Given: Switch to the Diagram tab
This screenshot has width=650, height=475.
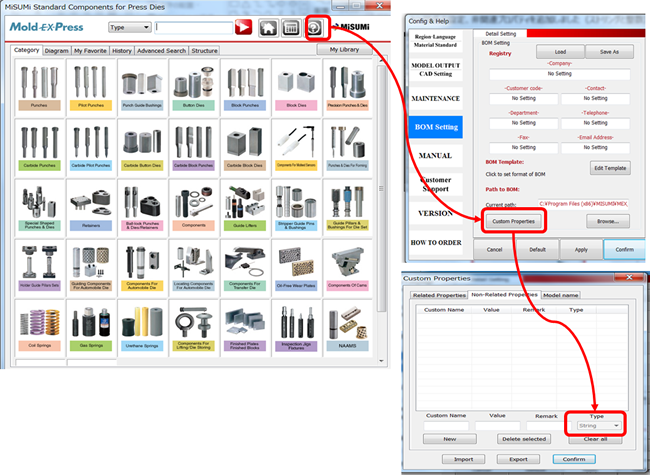Looking at the screenshot, I should [x=56, y=51].
